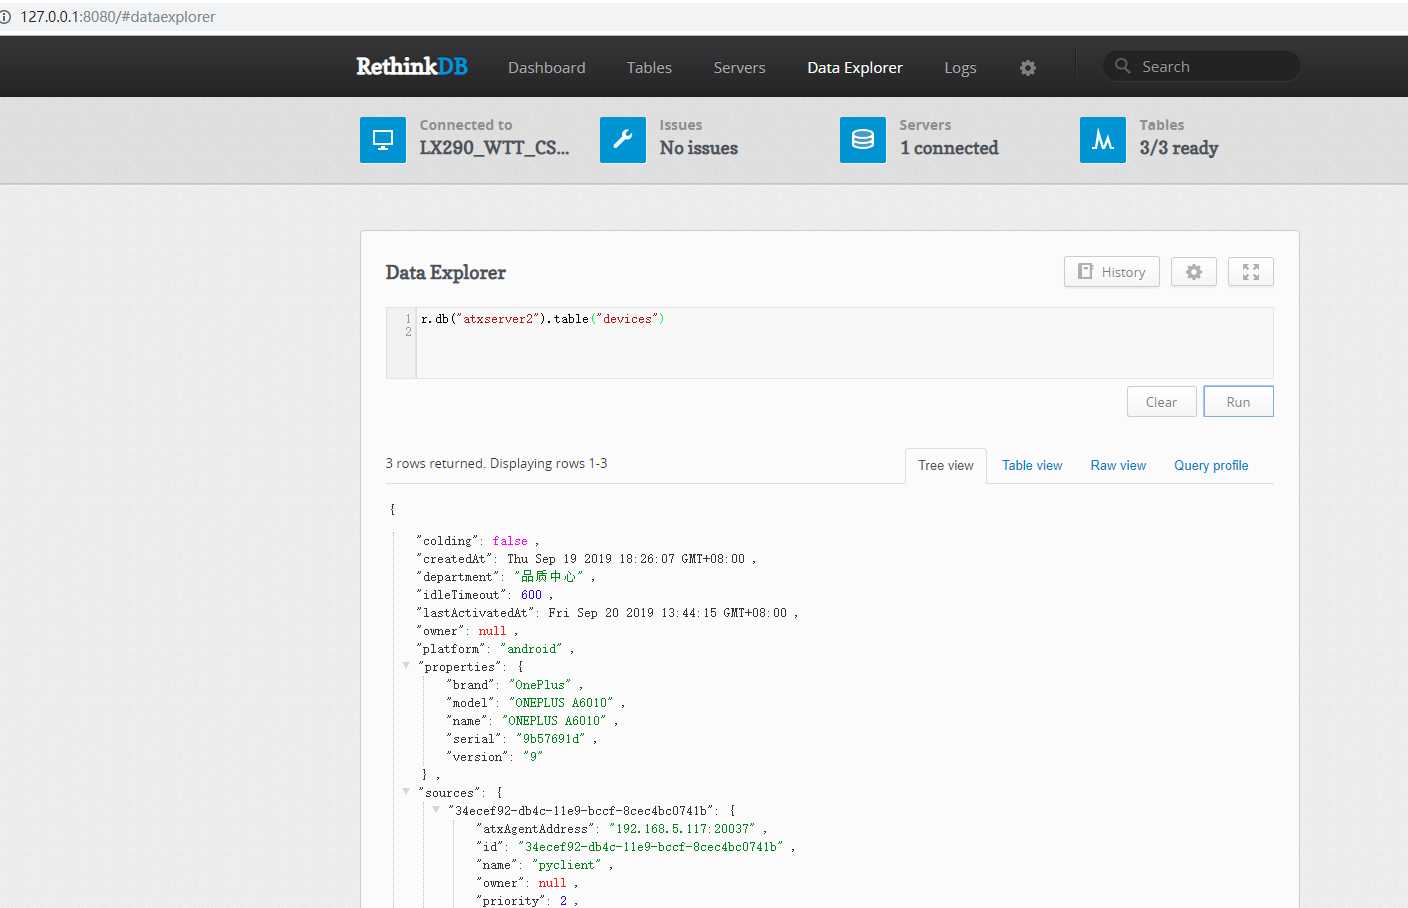Open Data Explorer options gear button
The height and width of the screenshot is (908, 1408).
click(x=1194, y=272)
